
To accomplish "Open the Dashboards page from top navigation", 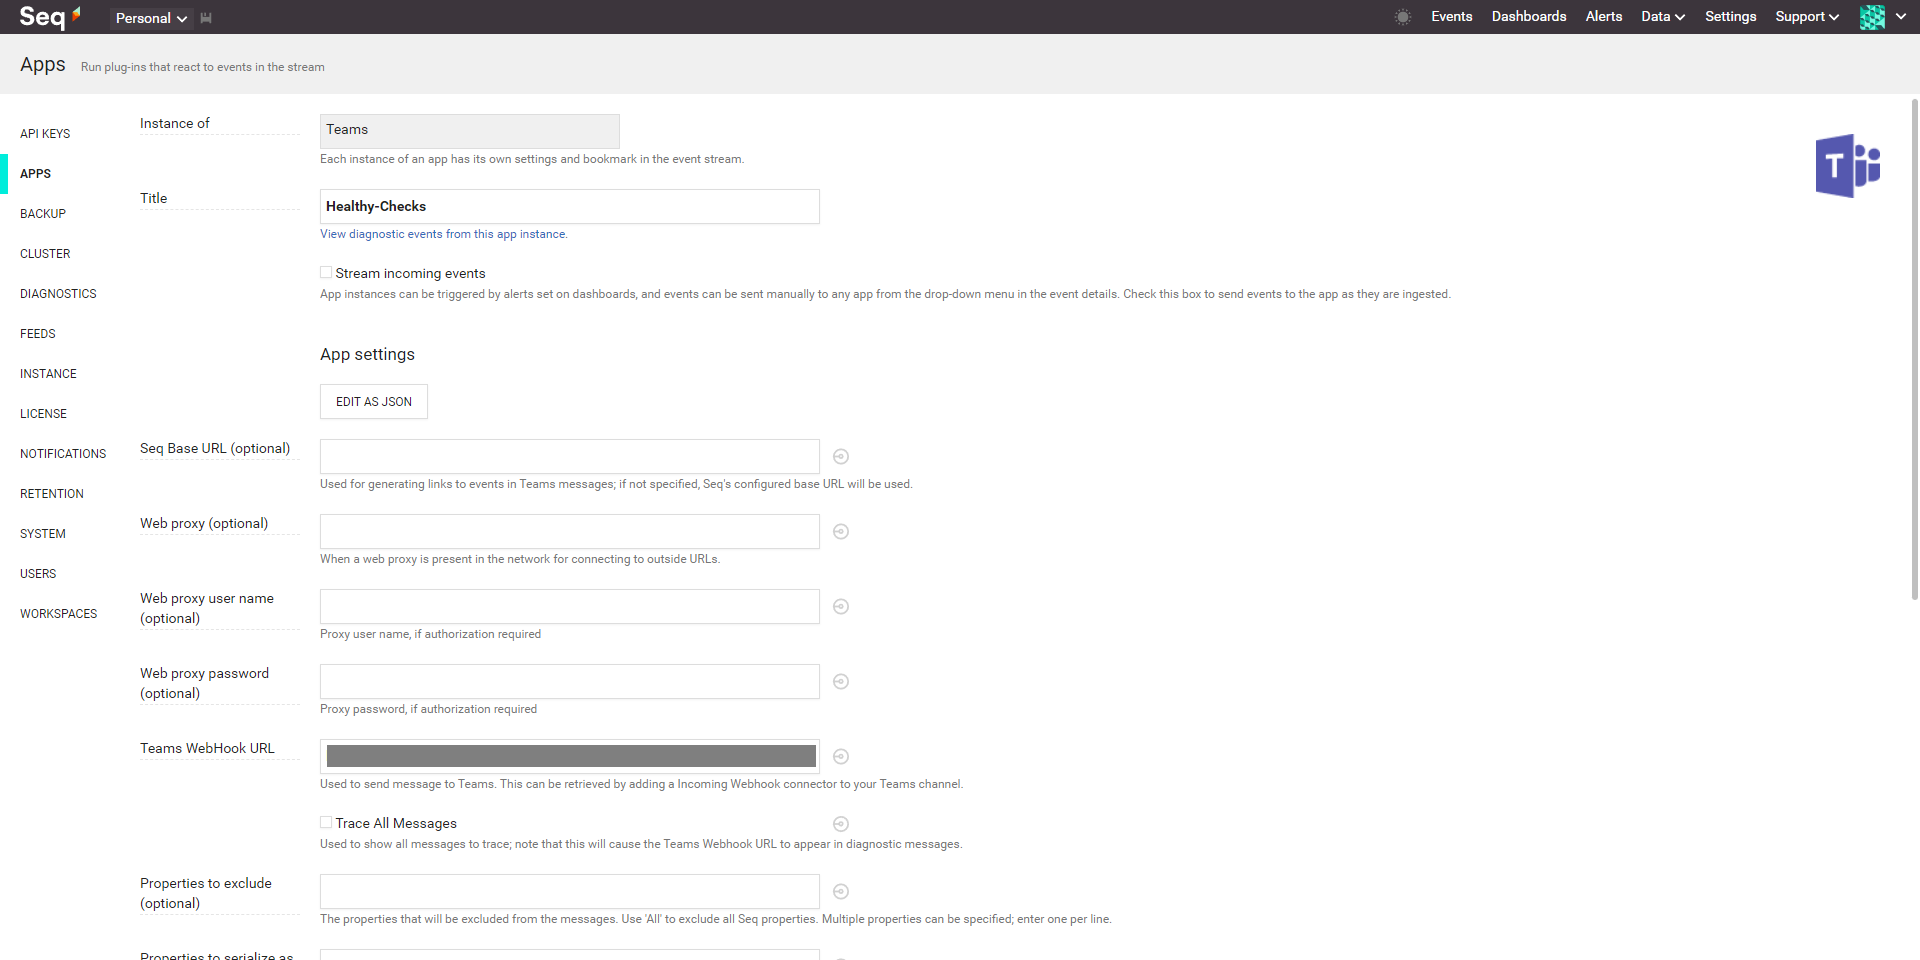I will click(x=1528, y=17).
